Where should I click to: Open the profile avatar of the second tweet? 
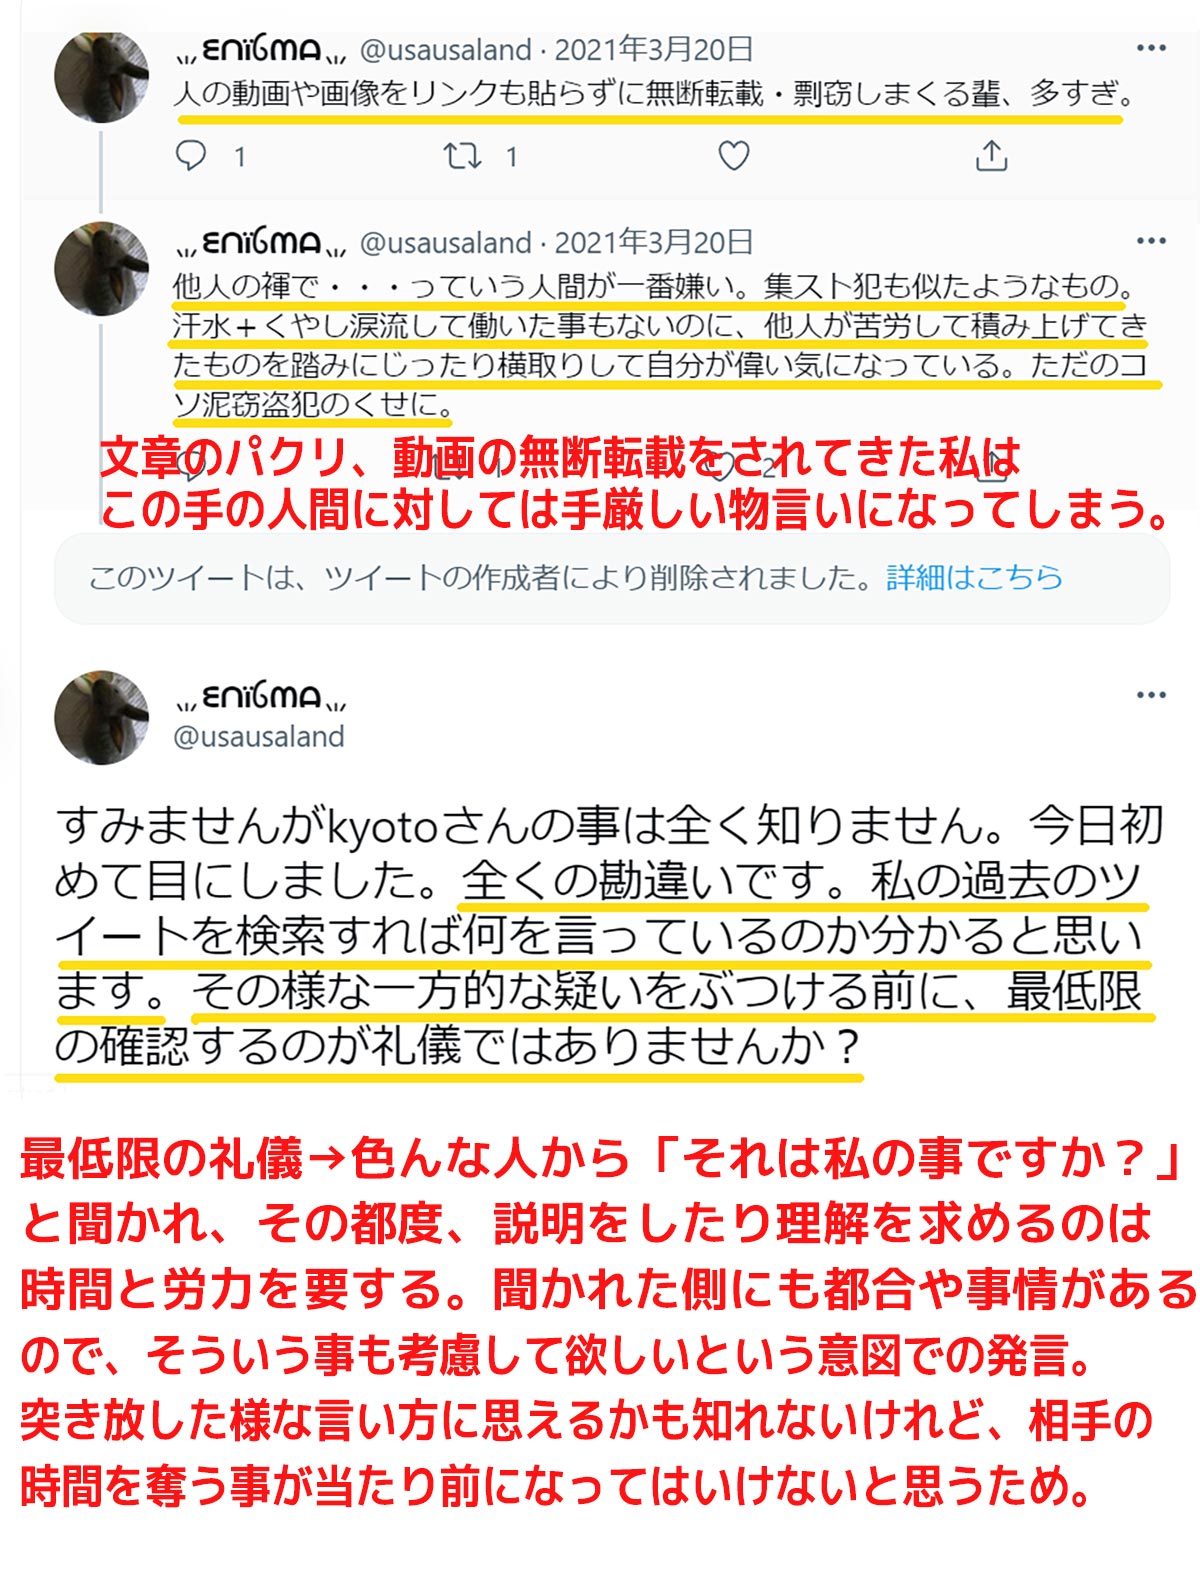[102, 268]
